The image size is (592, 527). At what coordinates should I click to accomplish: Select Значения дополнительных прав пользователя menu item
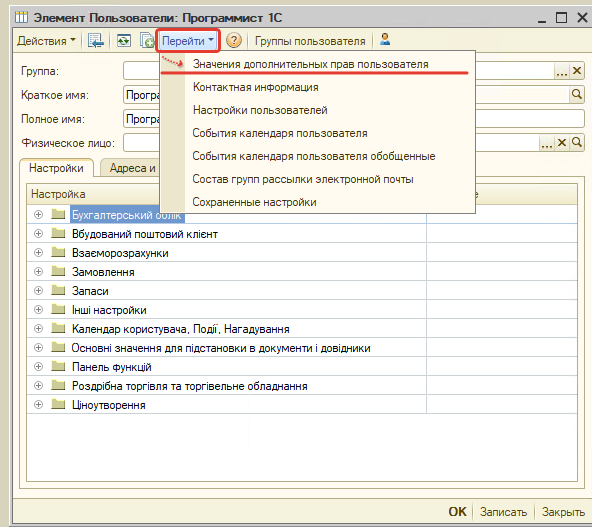[x=310, y=64]
